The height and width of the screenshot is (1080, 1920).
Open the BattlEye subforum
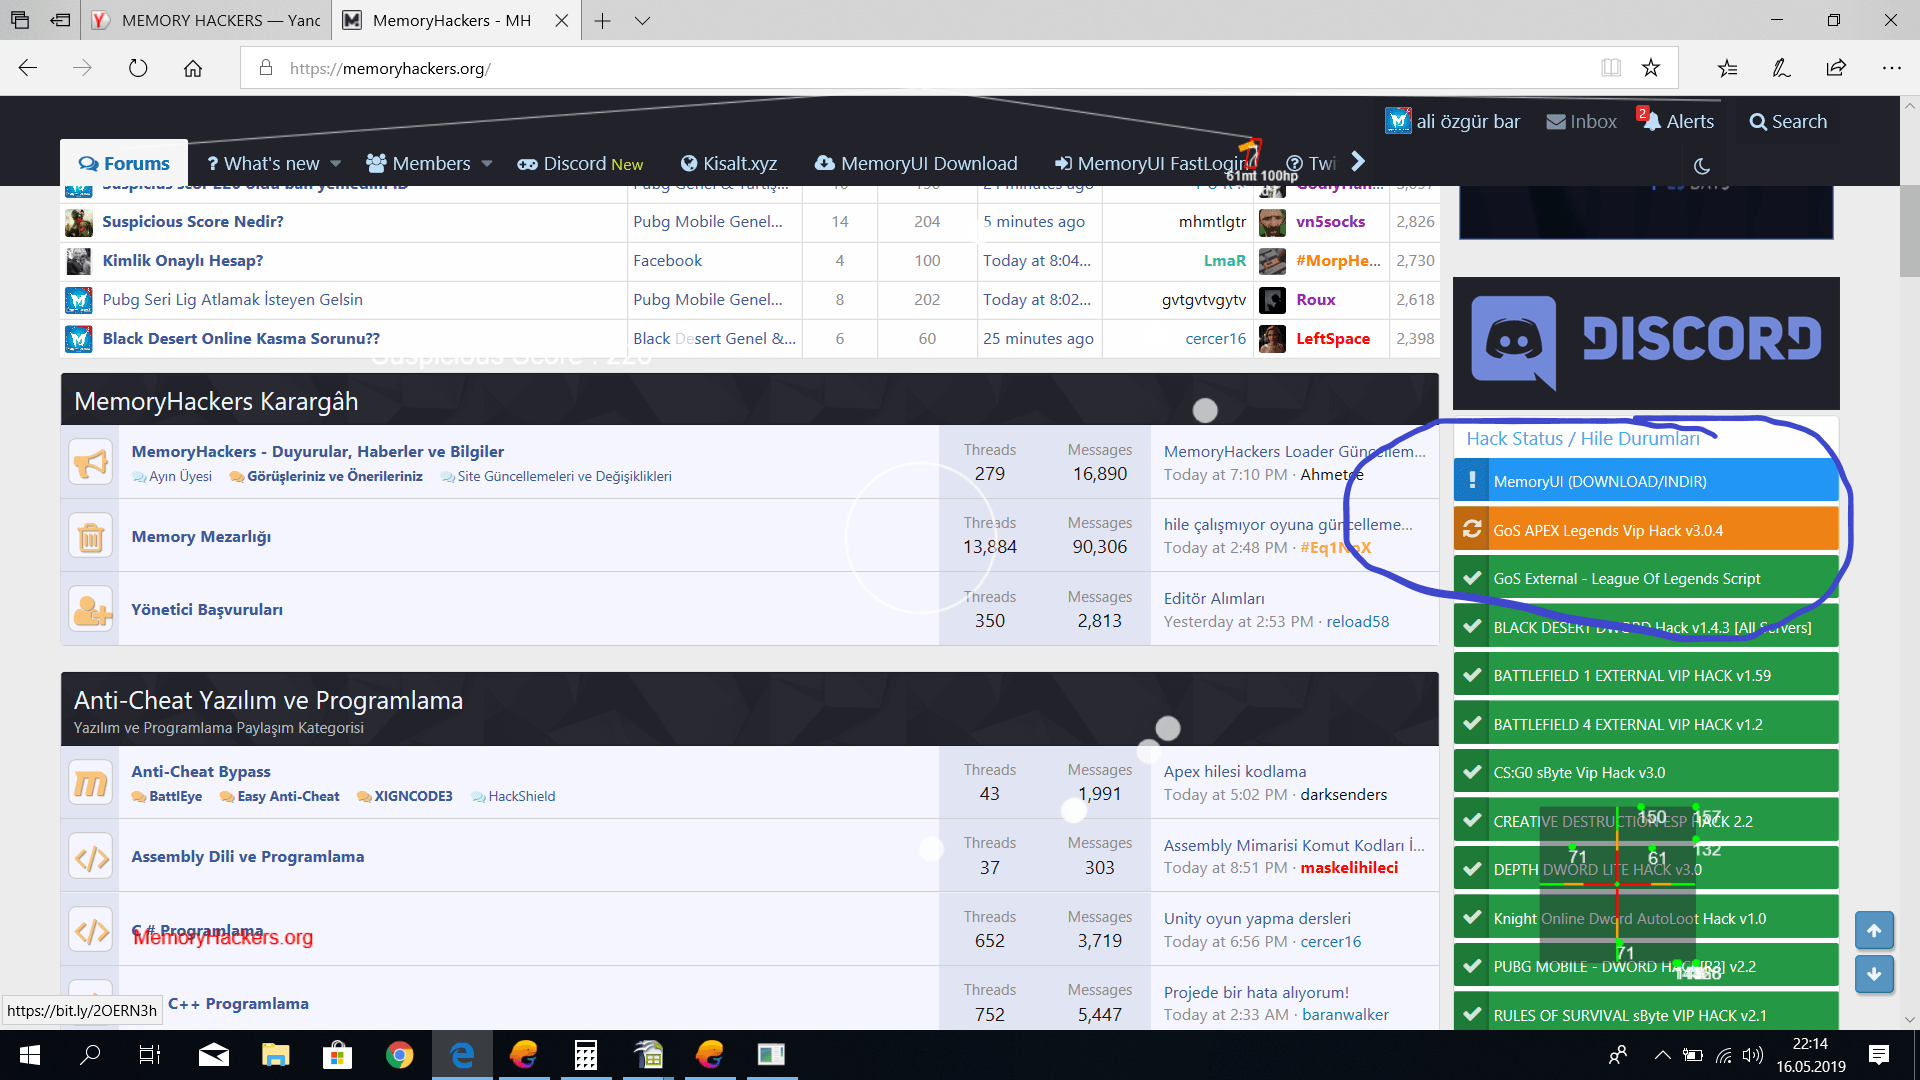point(175,797)
